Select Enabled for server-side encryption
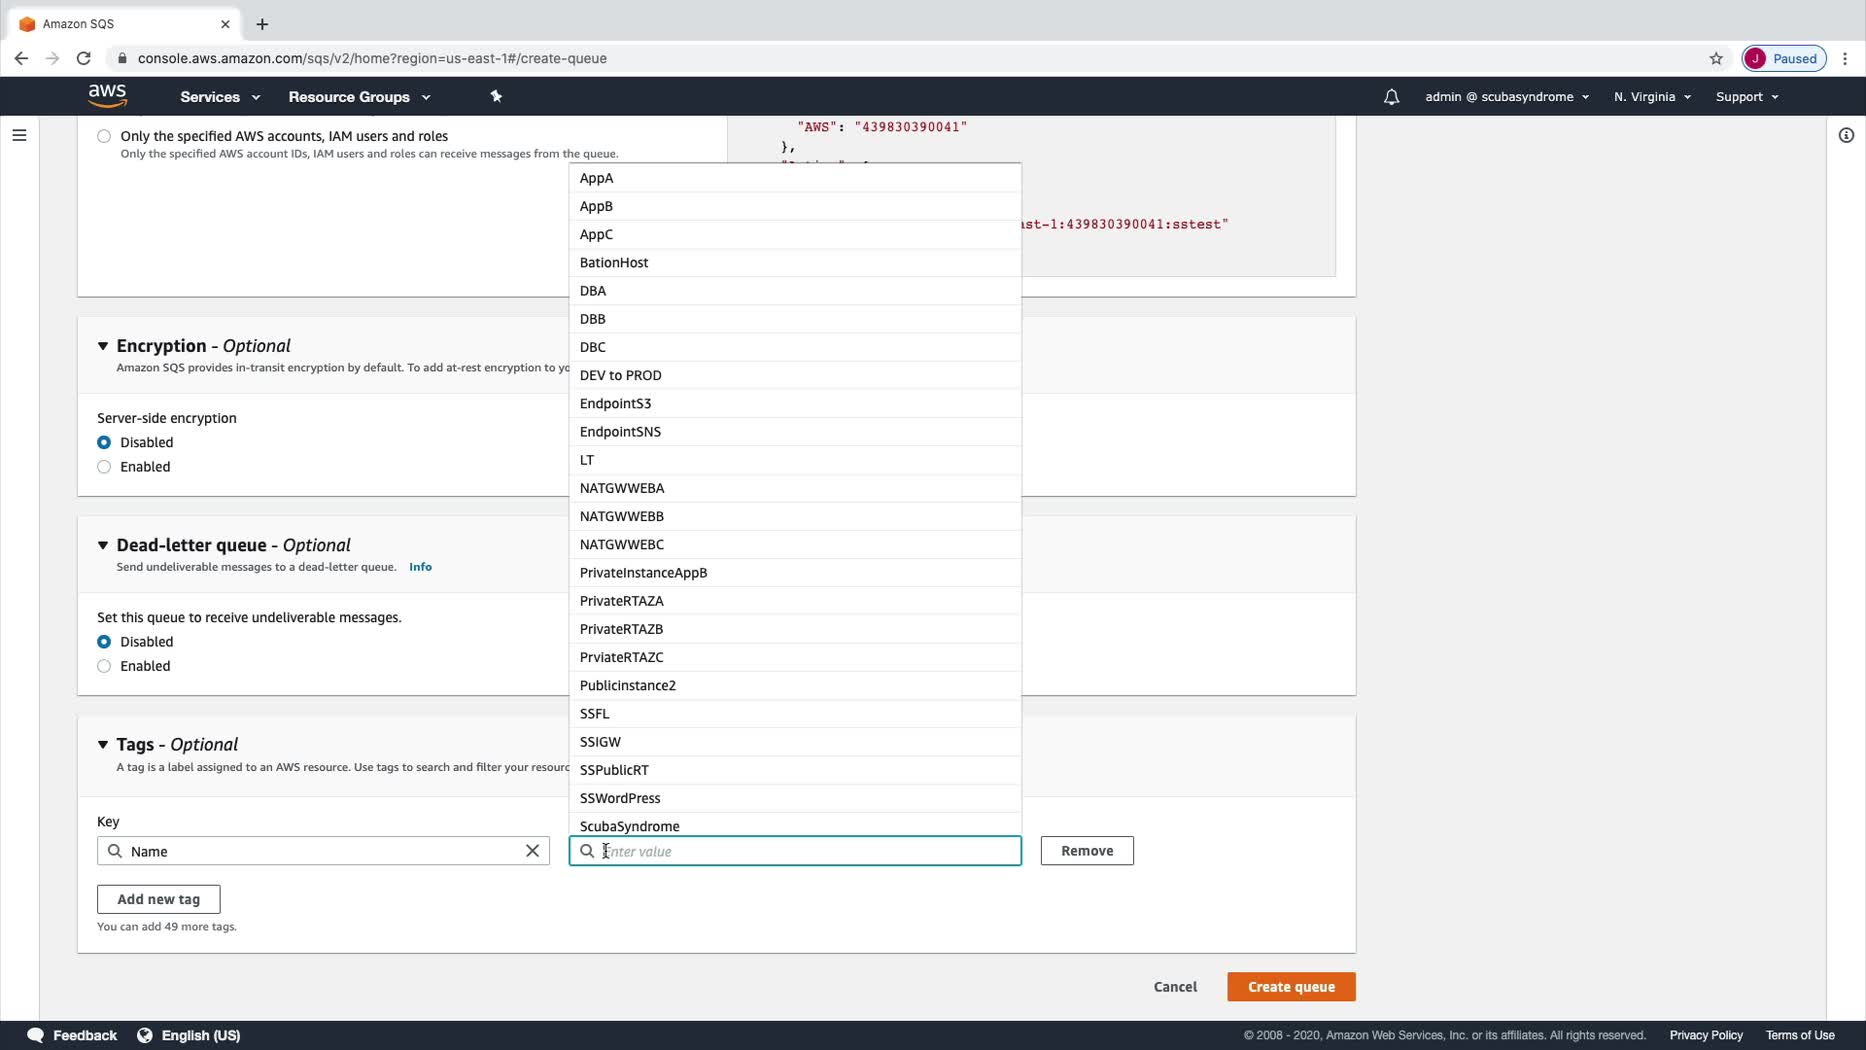The height and width of the screenshot is (1050, 1866). 104,467
